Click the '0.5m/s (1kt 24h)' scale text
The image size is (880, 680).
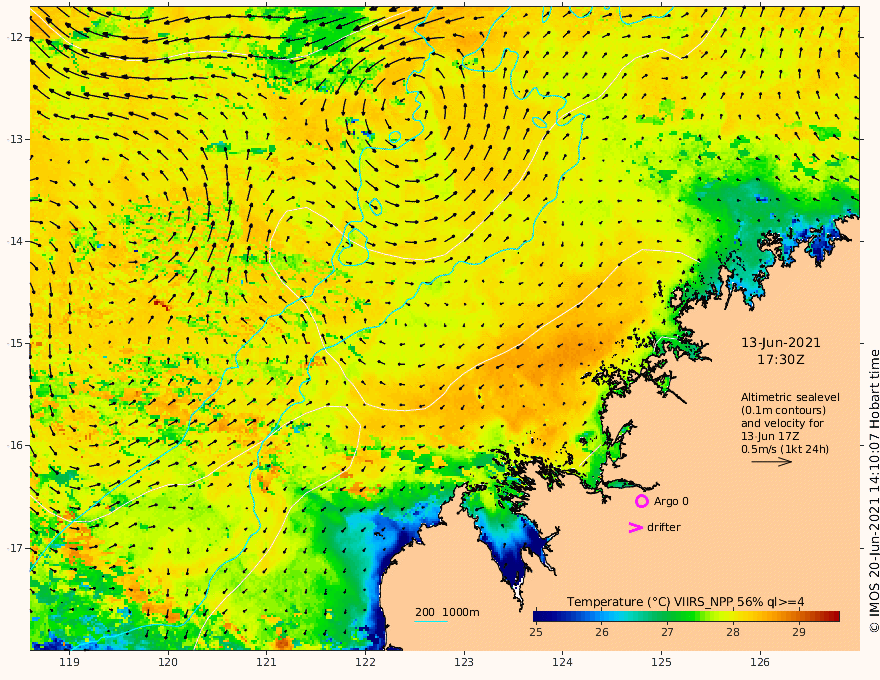pyautogui.click(x=785, y=449)
